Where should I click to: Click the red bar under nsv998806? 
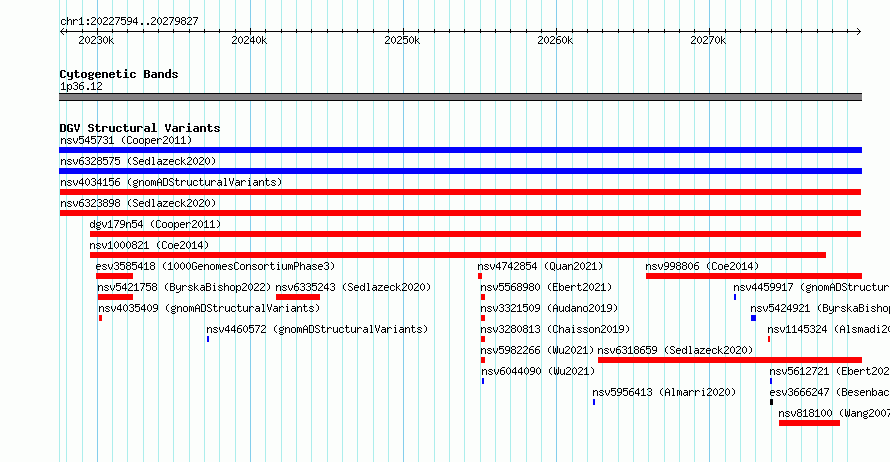tap(754, 276)
